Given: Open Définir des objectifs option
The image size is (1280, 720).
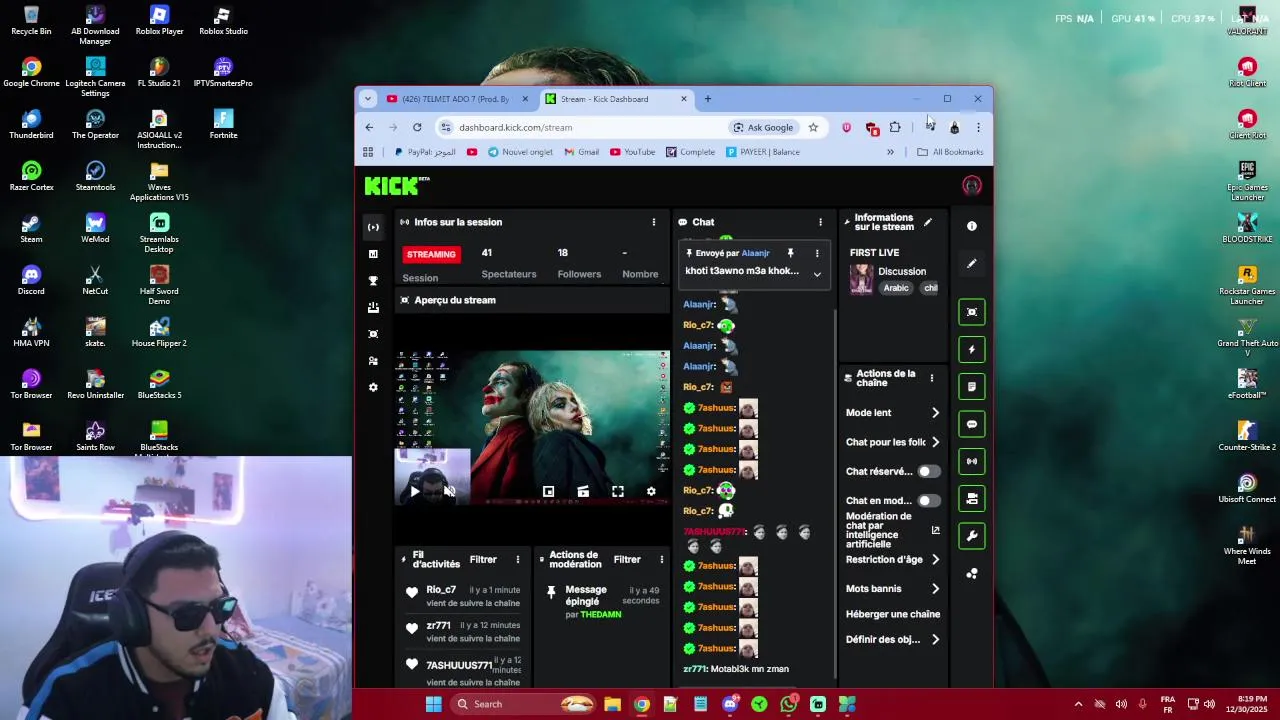Looking at the screenshot, I should (893, 640).
